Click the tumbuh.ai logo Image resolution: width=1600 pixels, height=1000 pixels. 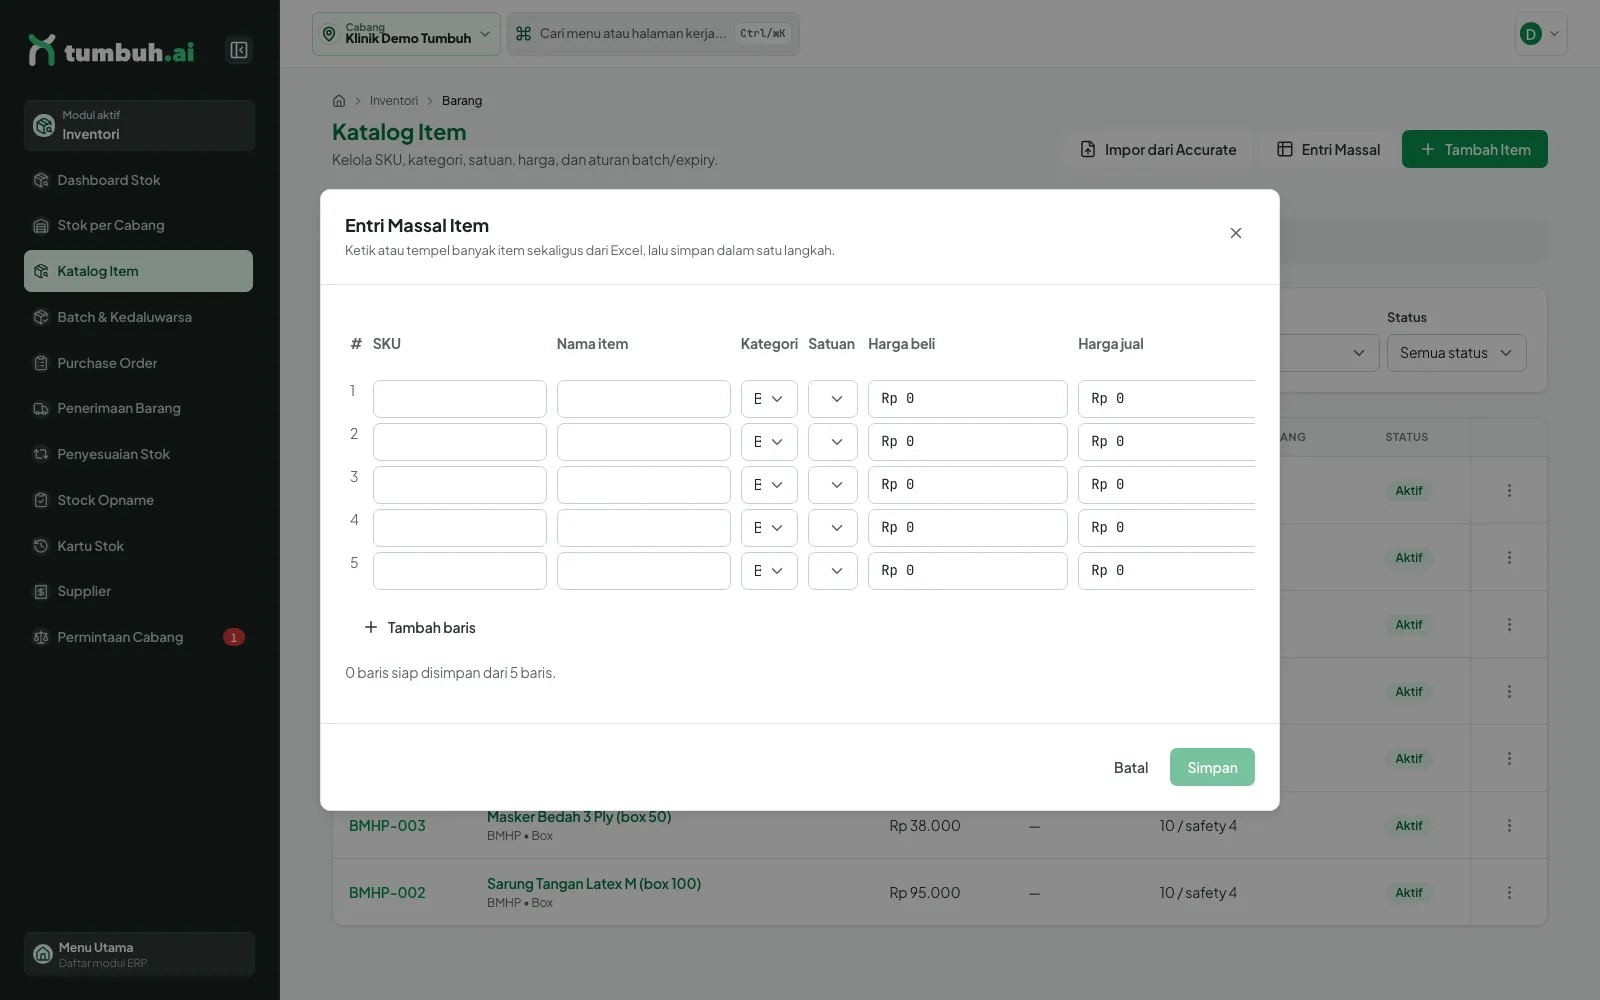coord(111,50)
